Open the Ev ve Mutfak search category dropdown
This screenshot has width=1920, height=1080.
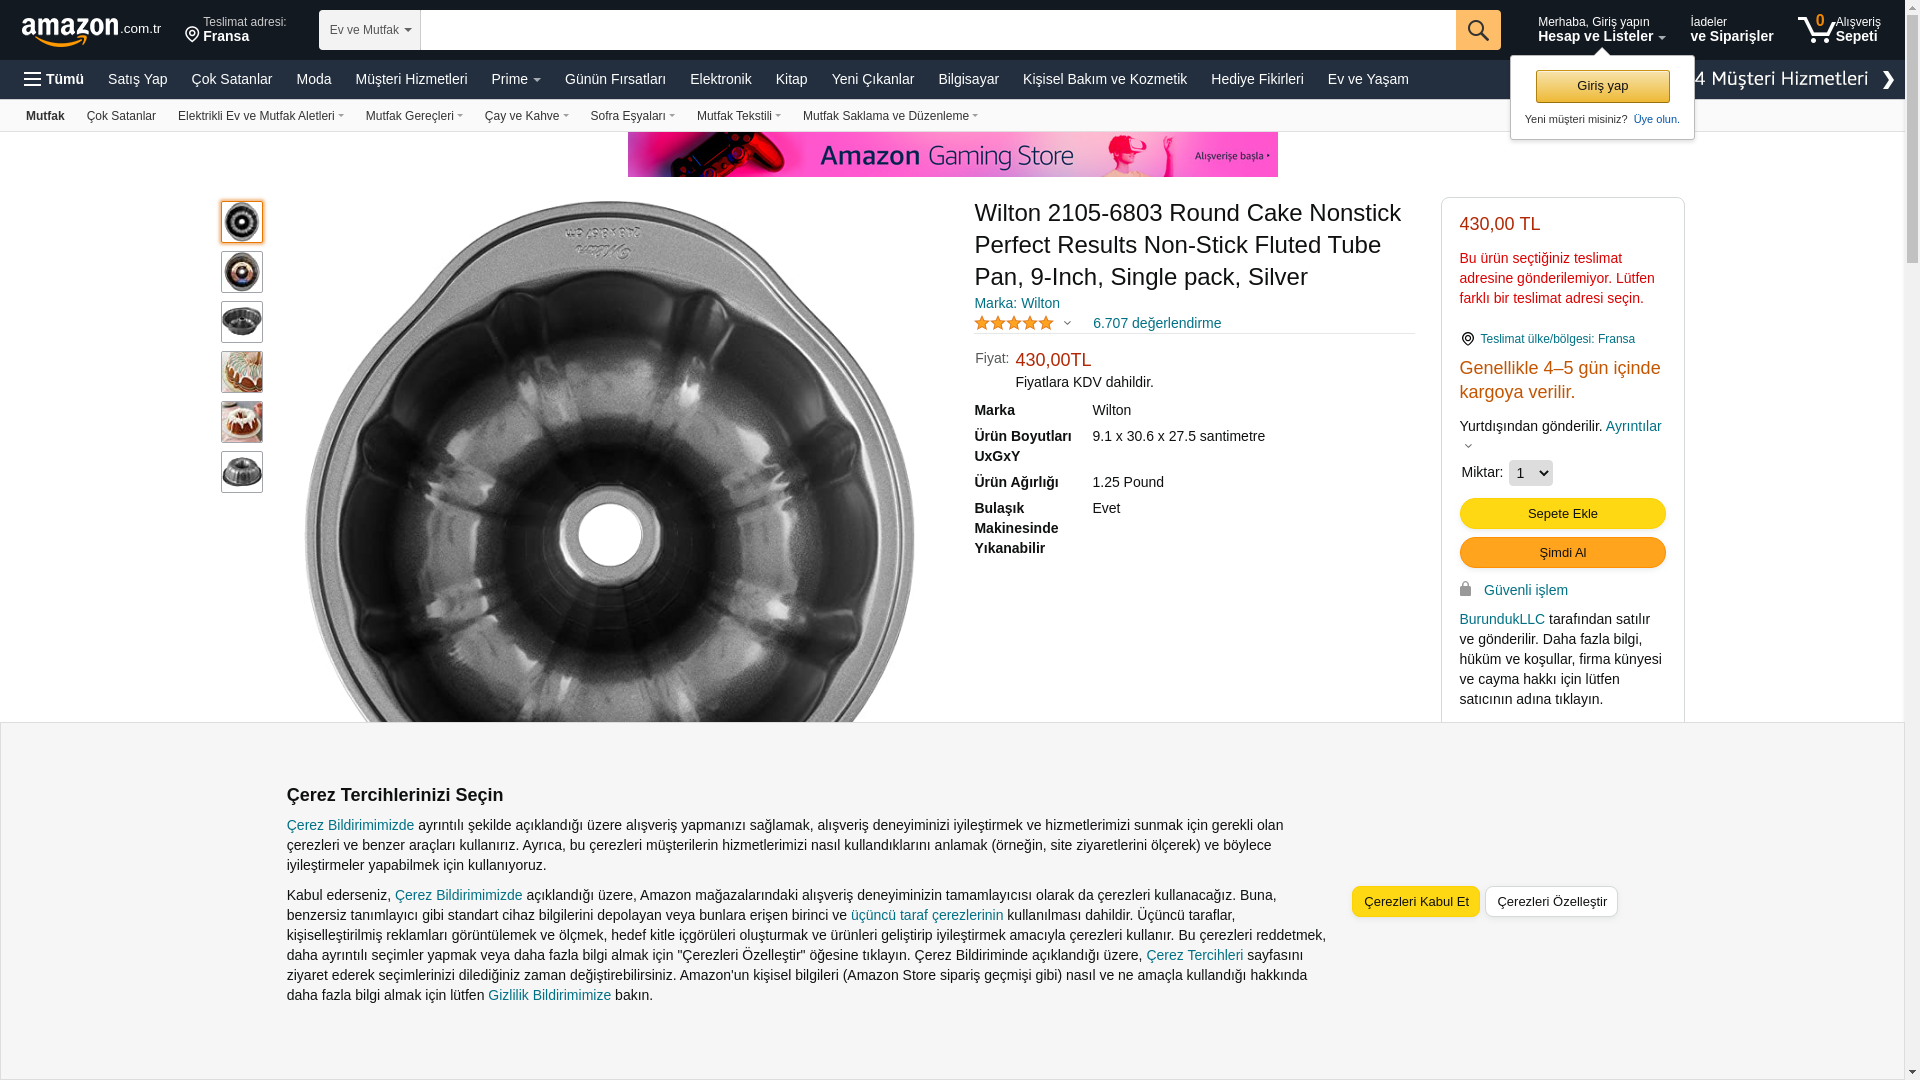(x=370, y=30)
